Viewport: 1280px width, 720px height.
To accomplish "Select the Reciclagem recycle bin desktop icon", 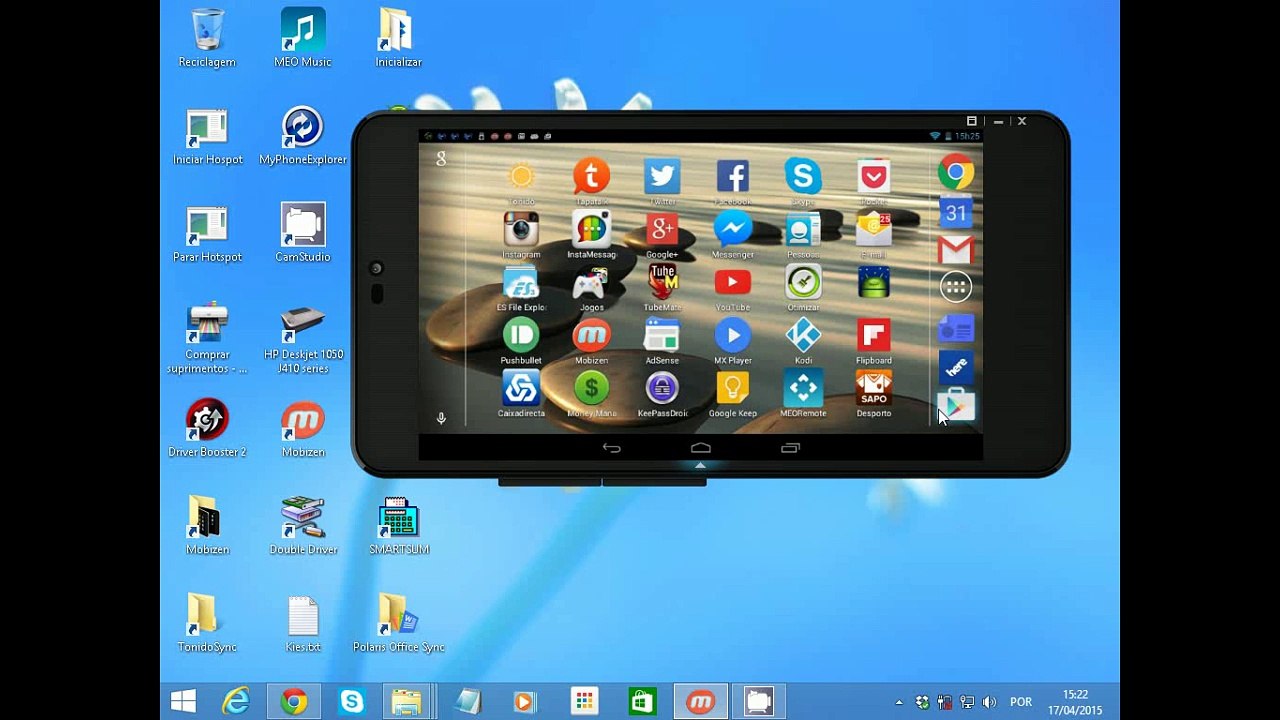I will point(207,39).
